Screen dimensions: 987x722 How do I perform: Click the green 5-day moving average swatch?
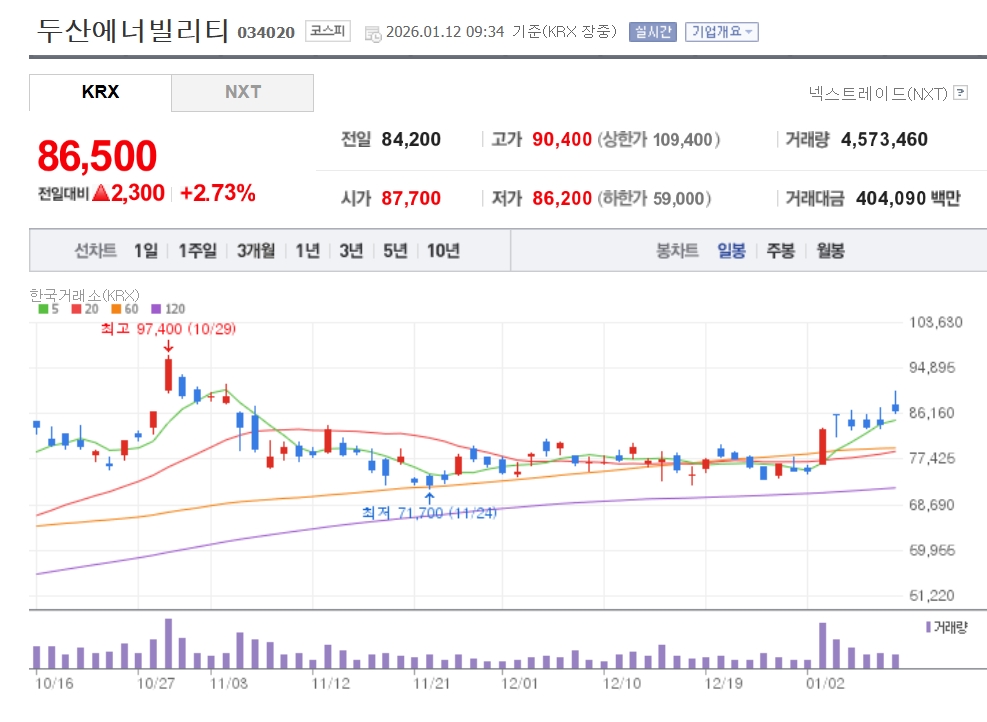[43, 309]
